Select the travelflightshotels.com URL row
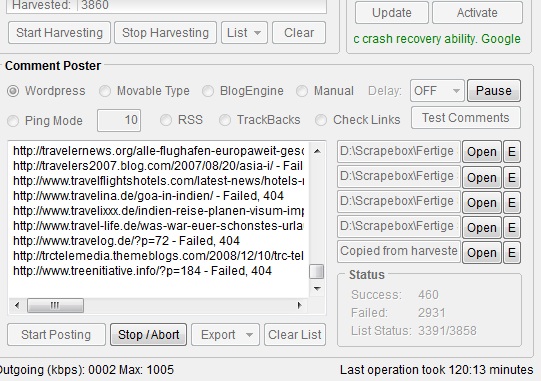541x381 pixels. (159, 181)
